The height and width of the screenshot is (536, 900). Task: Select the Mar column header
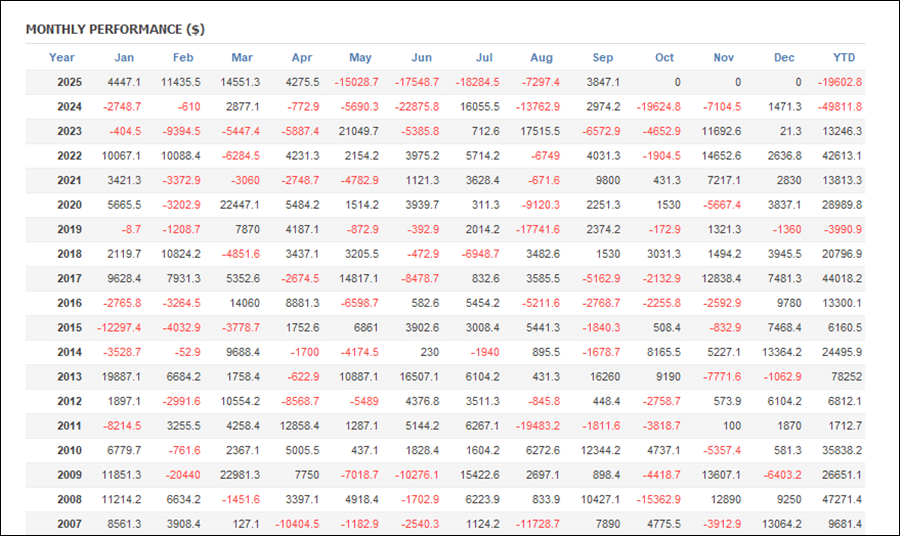point(242,57)
